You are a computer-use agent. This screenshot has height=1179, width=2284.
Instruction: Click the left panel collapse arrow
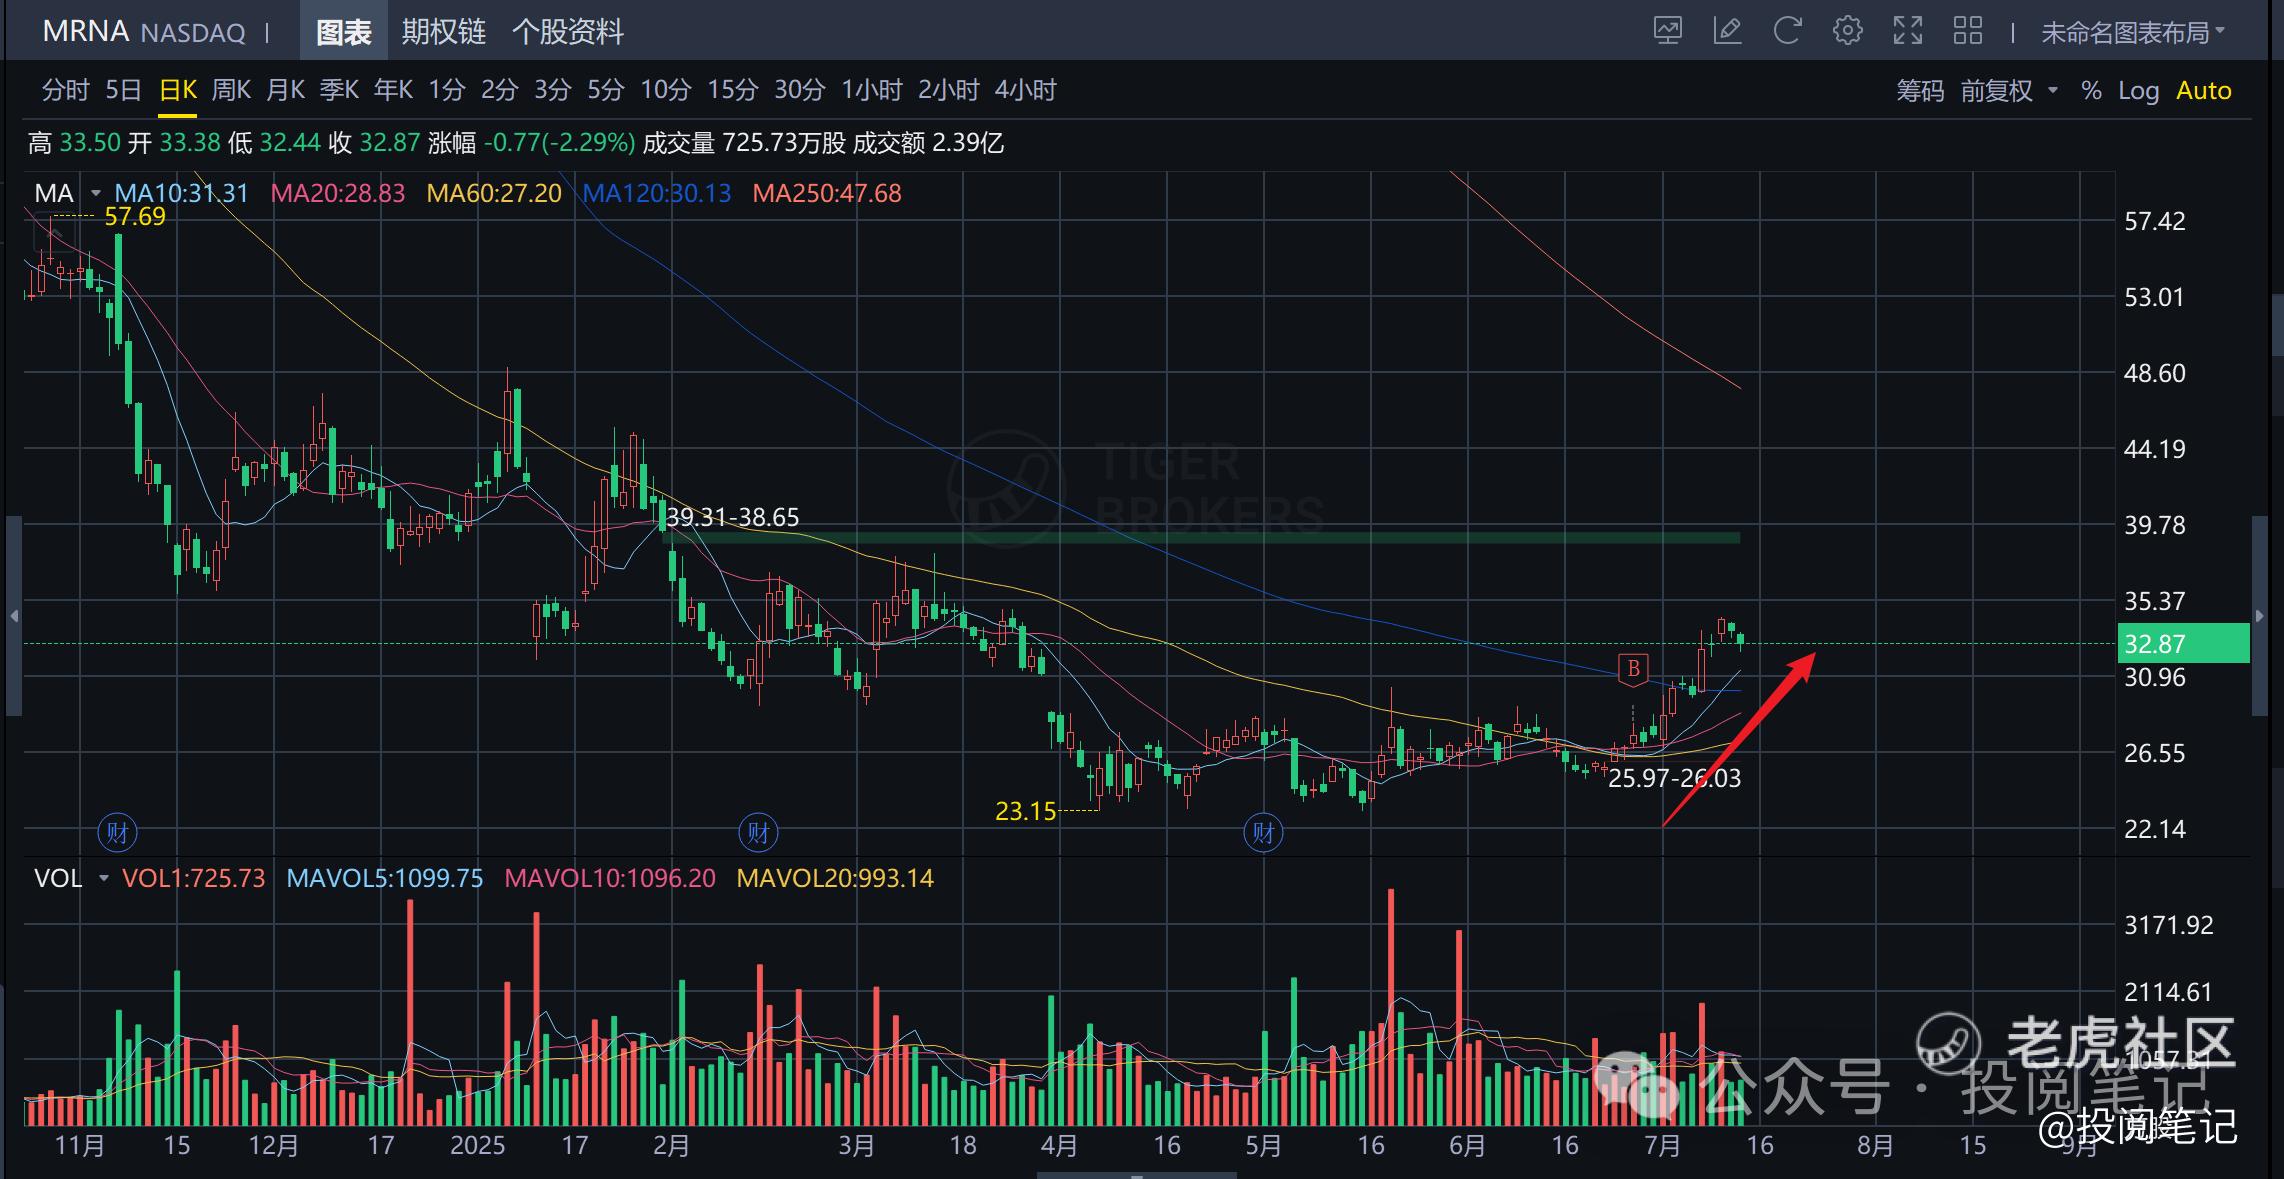pyautogui.click(x=14, y=616)
